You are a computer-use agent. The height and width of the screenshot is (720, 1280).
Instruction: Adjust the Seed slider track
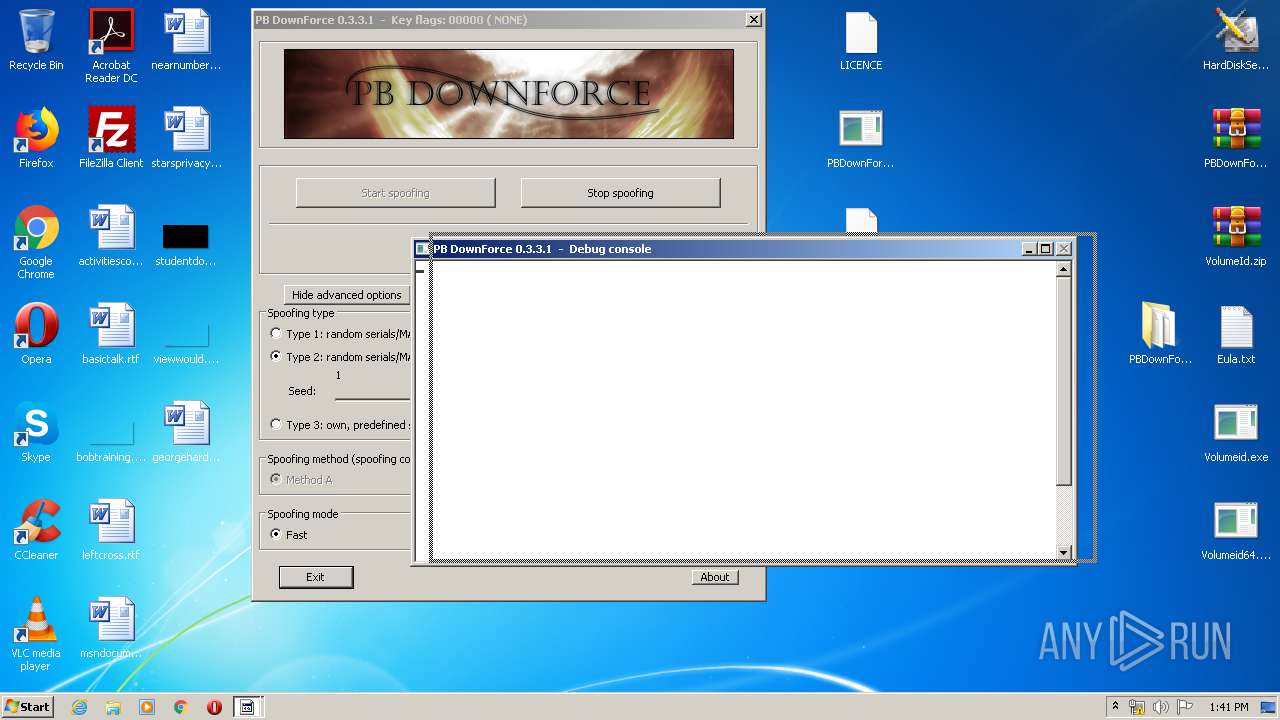[372, 397]
